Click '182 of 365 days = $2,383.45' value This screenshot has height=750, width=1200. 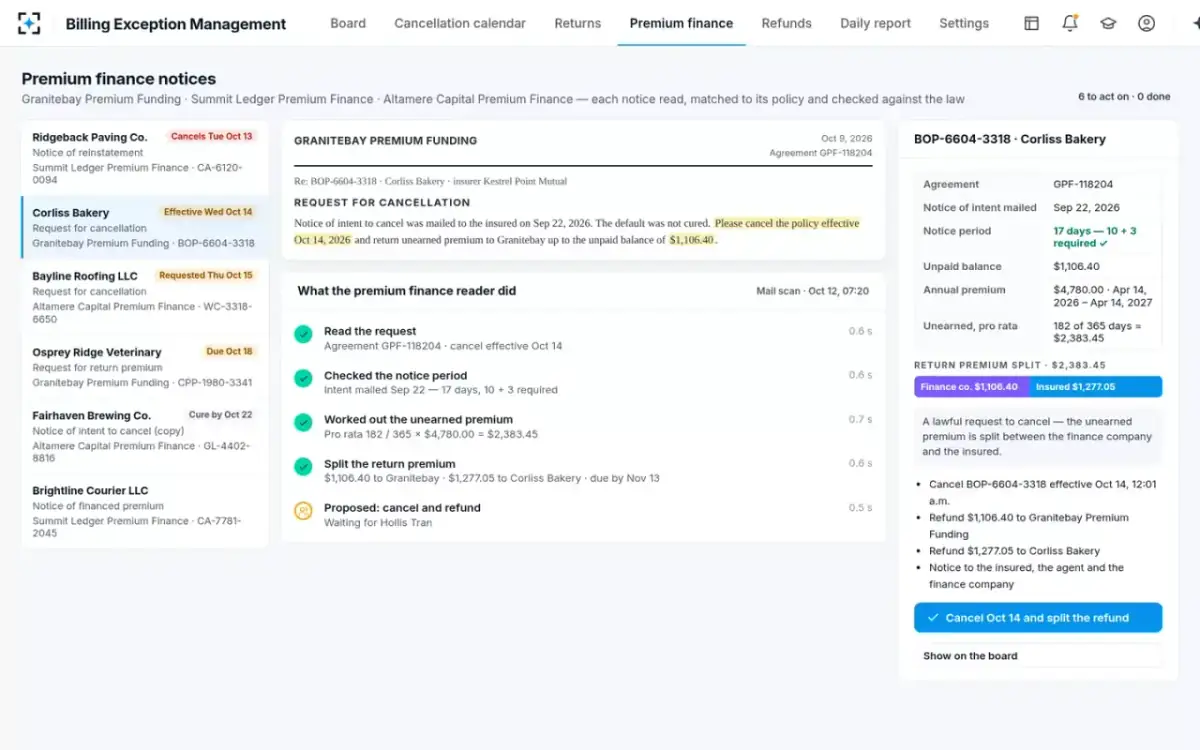pyautogui.click(x=1097, y=332)
